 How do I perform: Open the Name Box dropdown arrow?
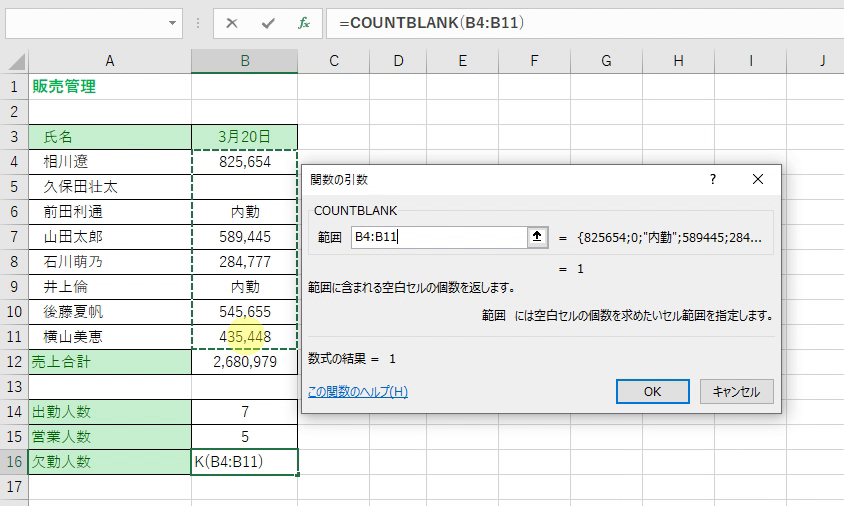[174, 22]
